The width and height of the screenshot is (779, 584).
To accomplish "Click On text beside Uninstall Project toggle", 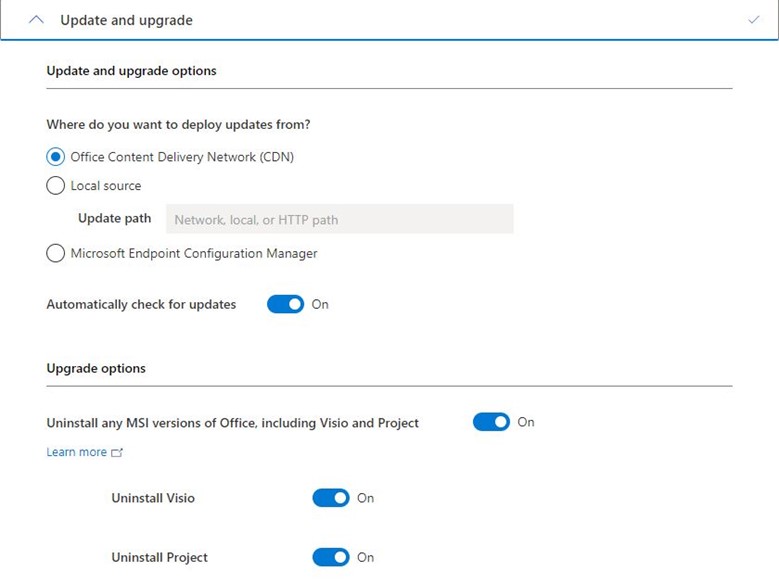I will [366, 557].
